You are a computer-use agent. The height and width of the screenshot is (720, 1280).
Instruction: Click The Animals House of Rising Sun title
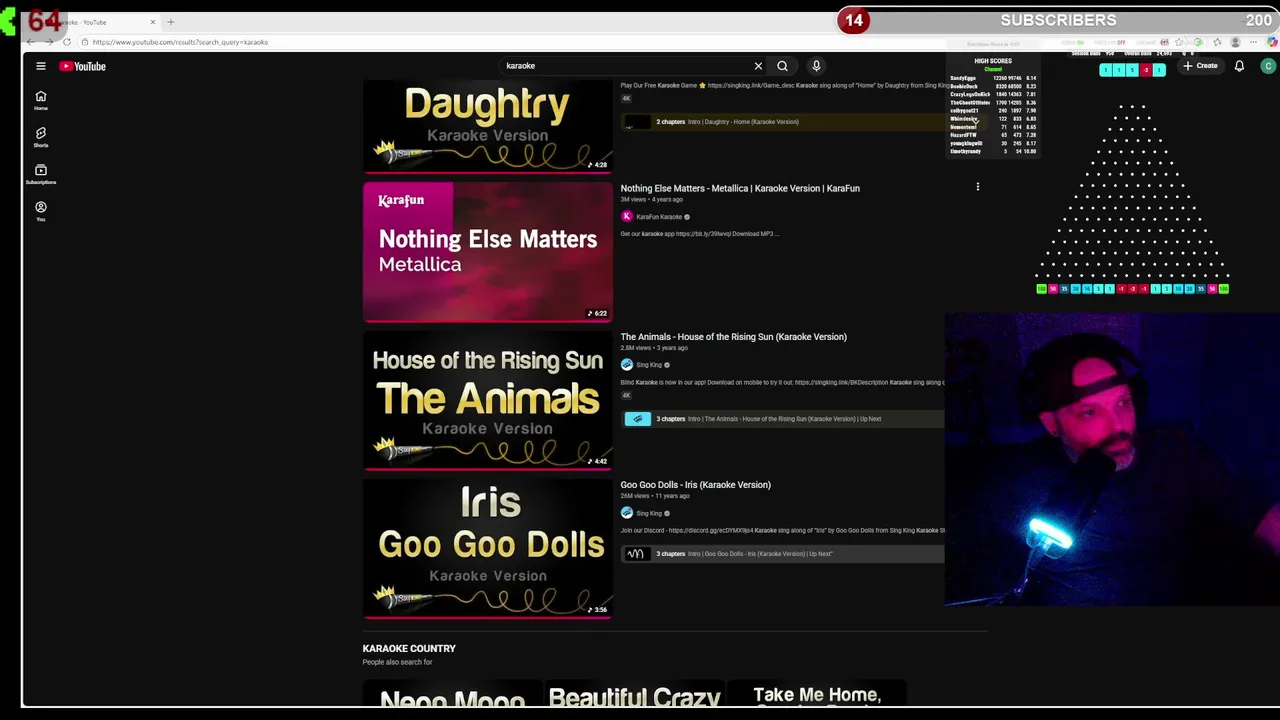pos(733,337)
